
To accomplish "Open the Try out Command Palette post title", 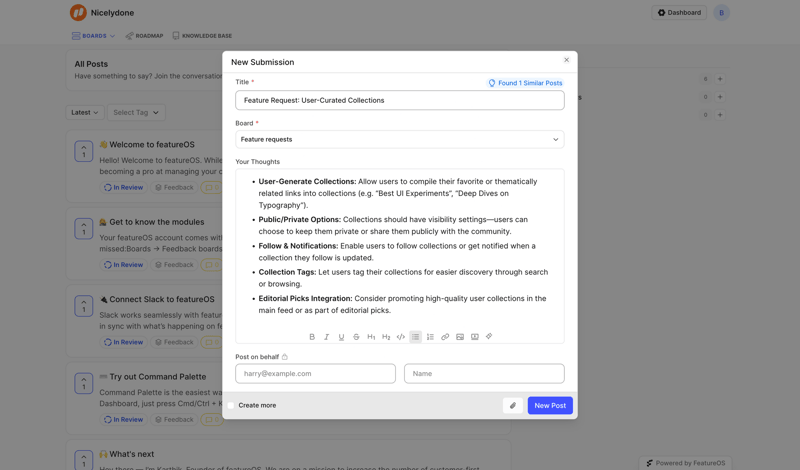I will 158,377.
